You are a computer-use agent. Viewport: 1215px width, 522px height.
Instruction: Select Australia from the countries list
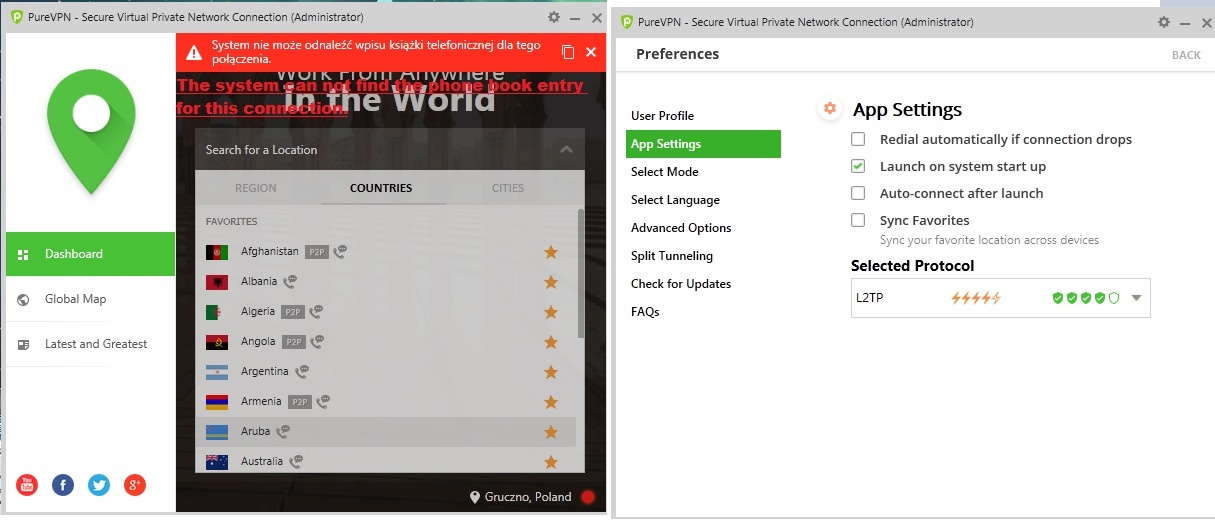pyautogui.click(x=386, y=461)
